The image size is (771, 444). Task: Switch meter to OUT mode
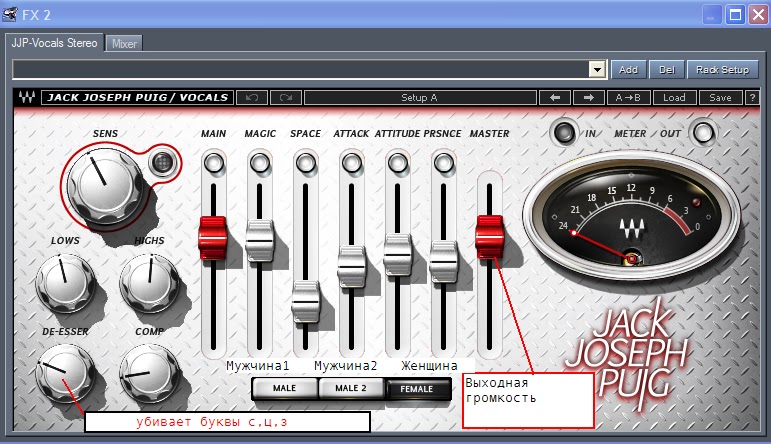(x=703, y=133)
